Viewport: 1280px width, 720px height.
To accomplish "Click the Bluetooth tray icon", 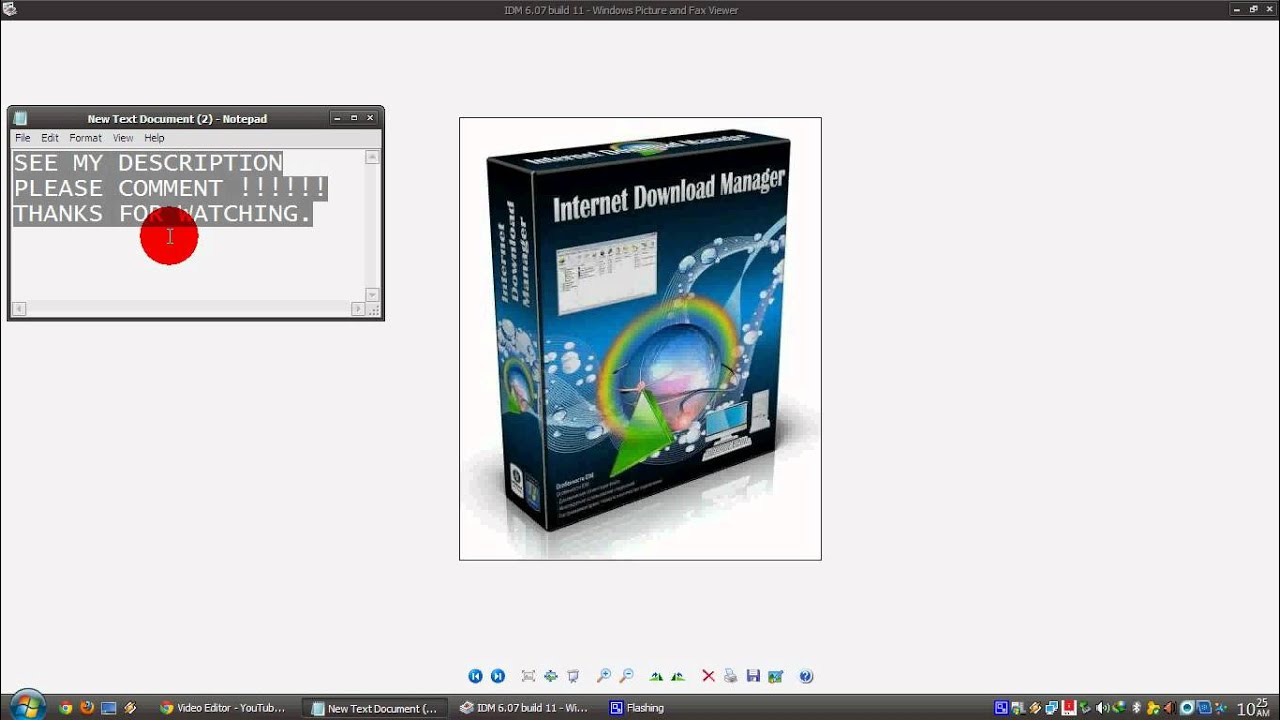I will point(1136,708).
